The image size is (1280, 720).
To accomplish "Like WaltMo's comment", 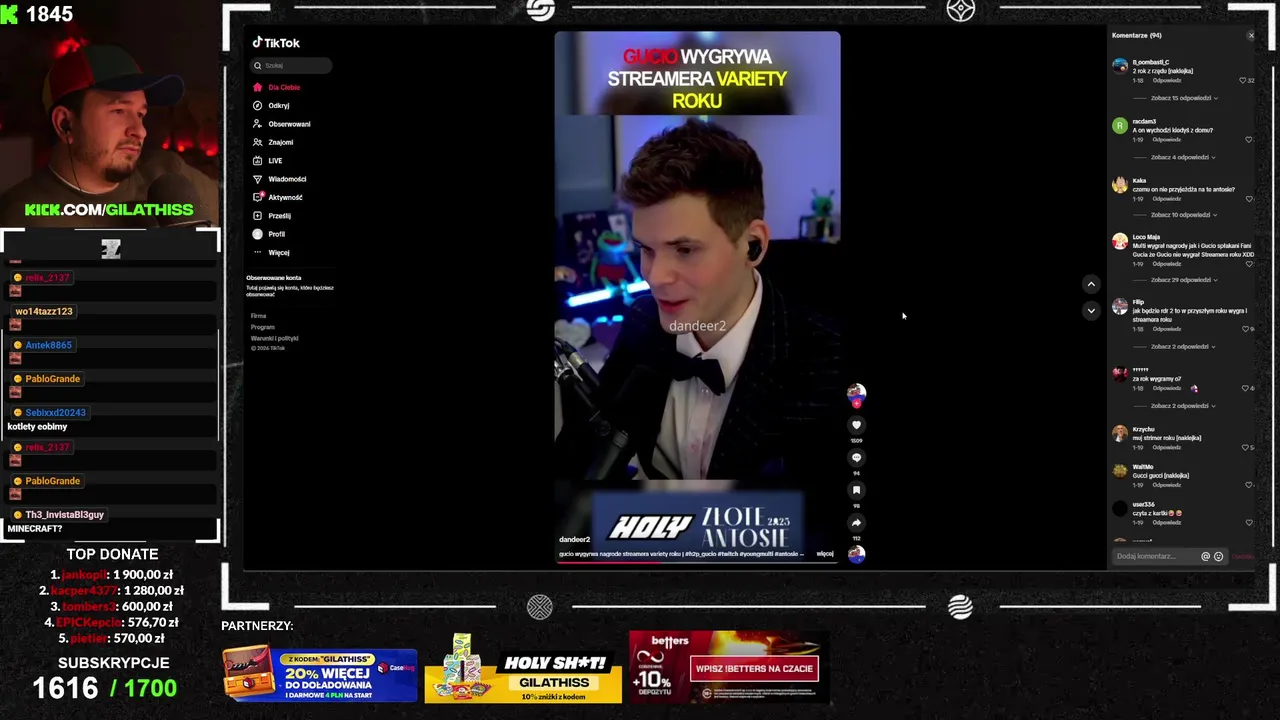I will tap(1248, 485).
